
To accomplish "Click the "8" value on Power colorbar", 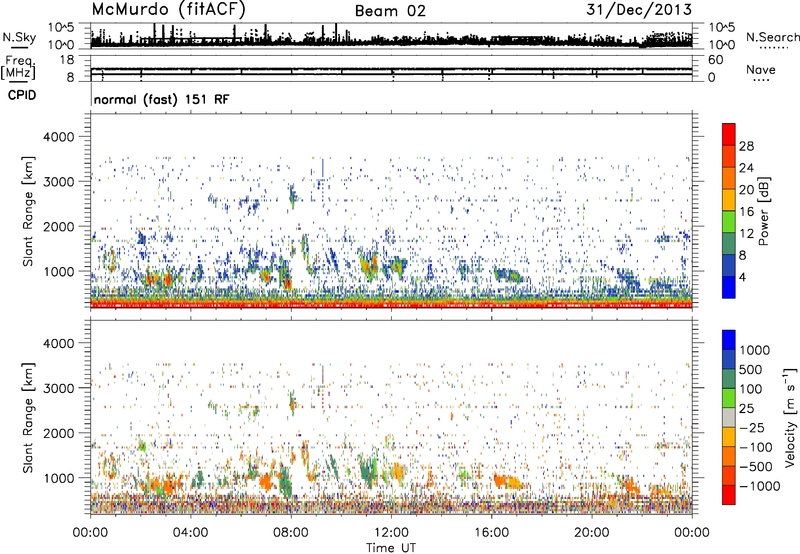I will pos(743,255).
